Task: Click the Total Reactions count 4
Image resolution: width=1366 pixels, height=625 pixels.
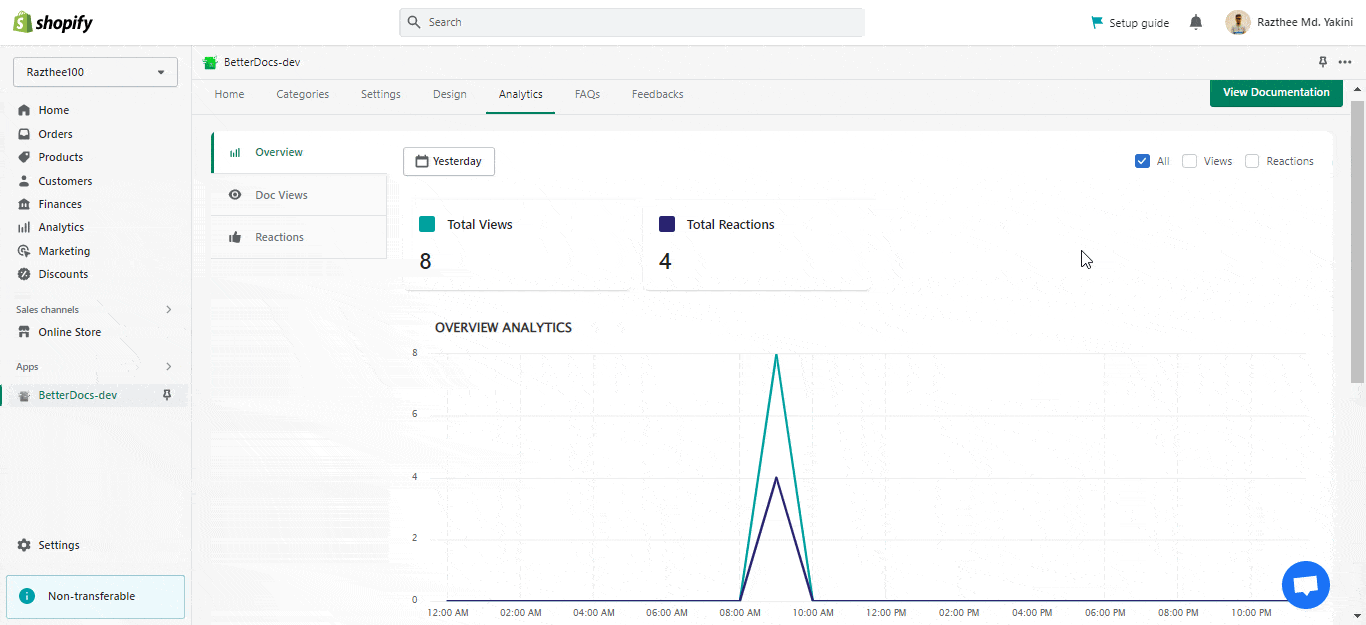Action: pyautogui.click(x=666, y=262)
